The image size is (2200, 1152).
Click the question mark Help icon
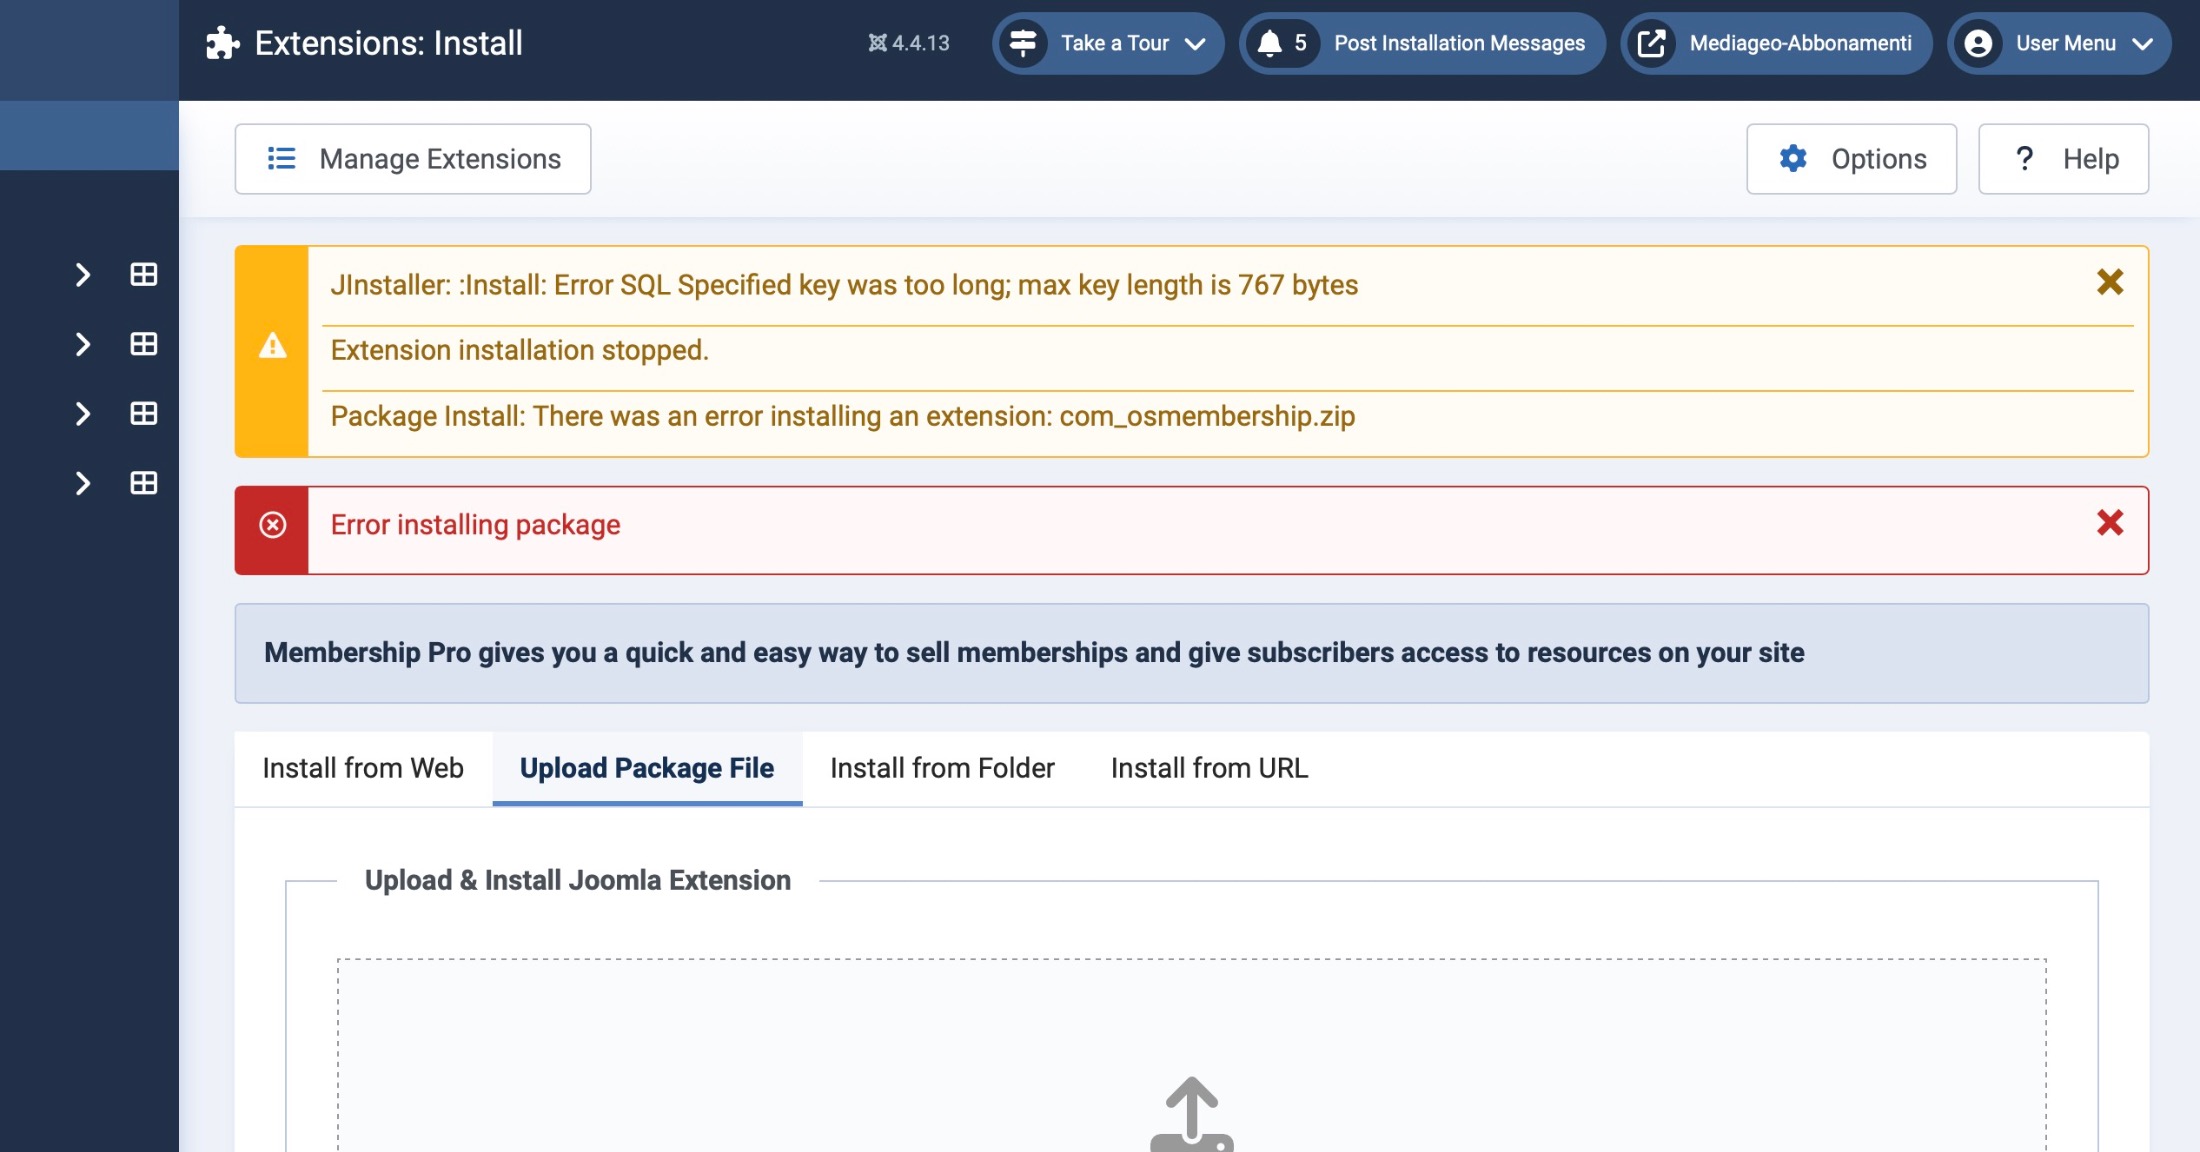(x=2024, y=158)
